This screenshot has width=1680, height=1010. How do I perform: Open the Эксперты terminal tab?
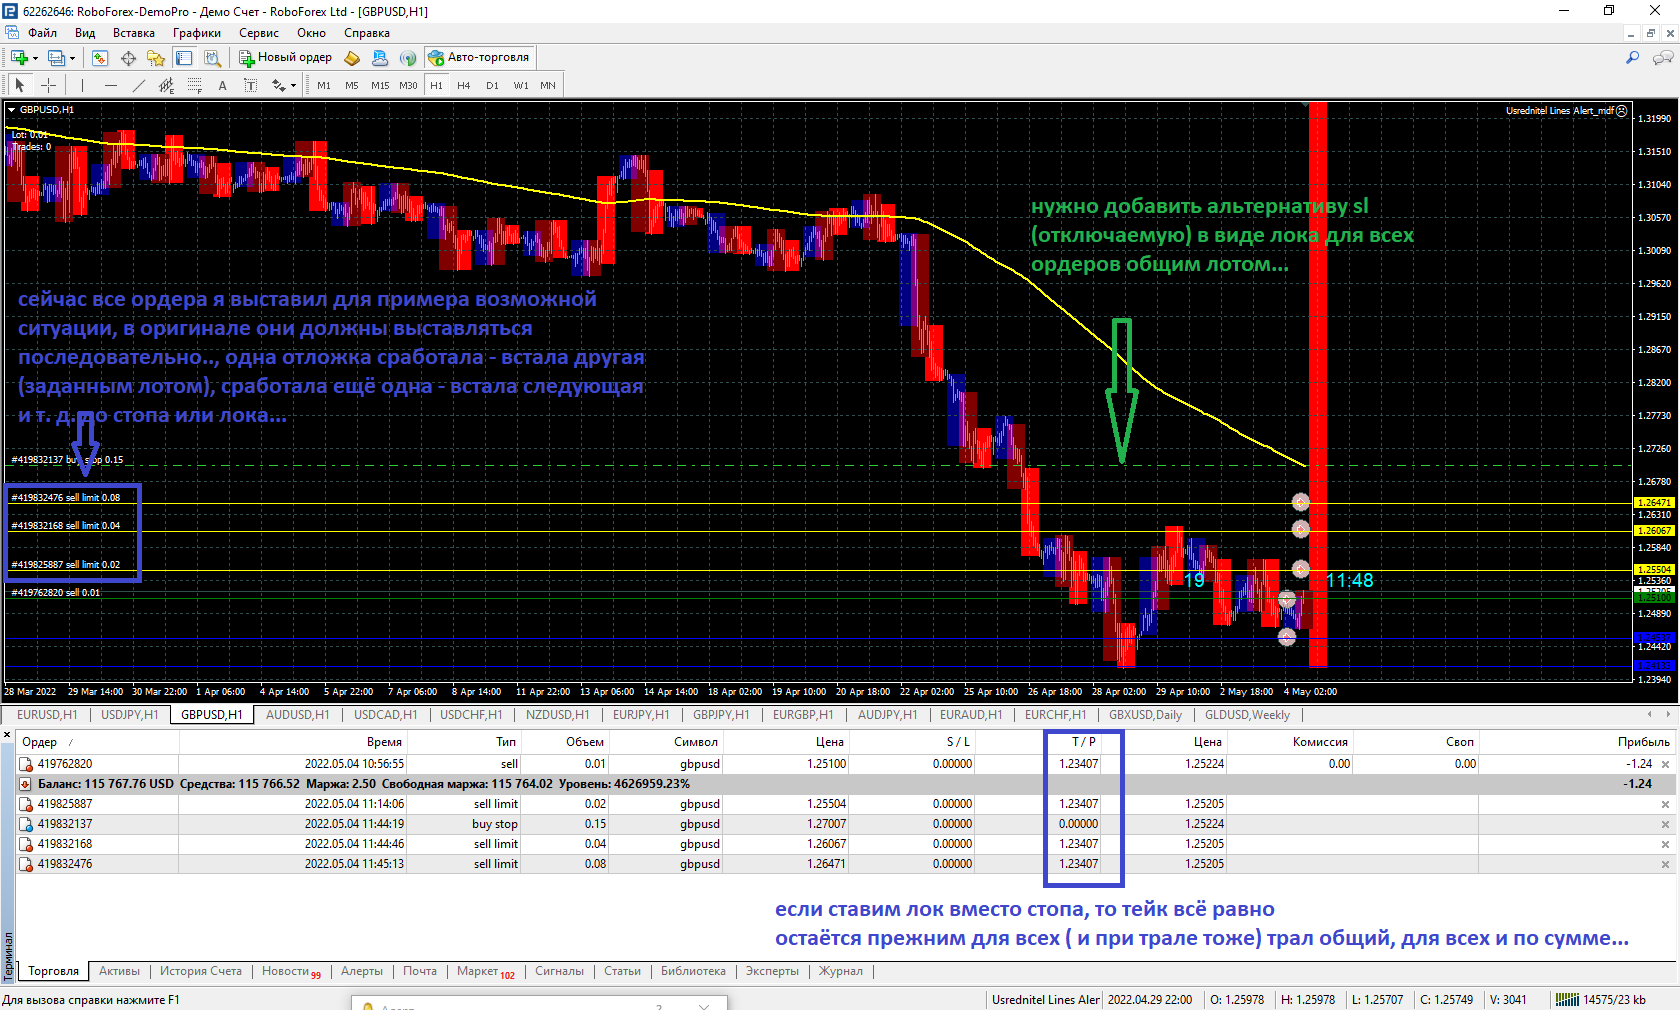click(x=772, y=971)
